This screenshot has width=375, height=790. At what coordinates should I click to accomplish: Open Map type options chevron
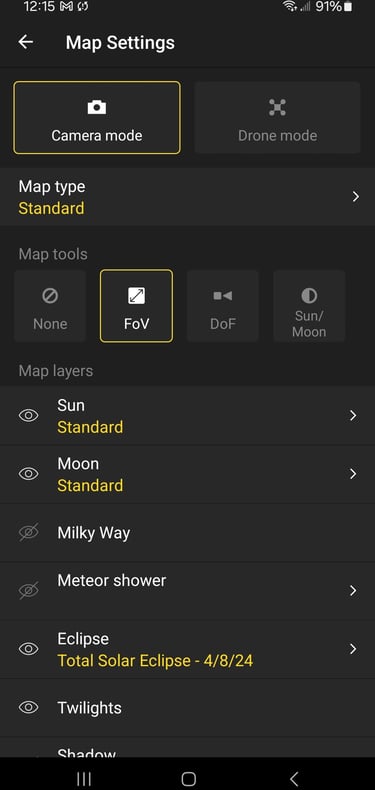(x=356, y=197)
